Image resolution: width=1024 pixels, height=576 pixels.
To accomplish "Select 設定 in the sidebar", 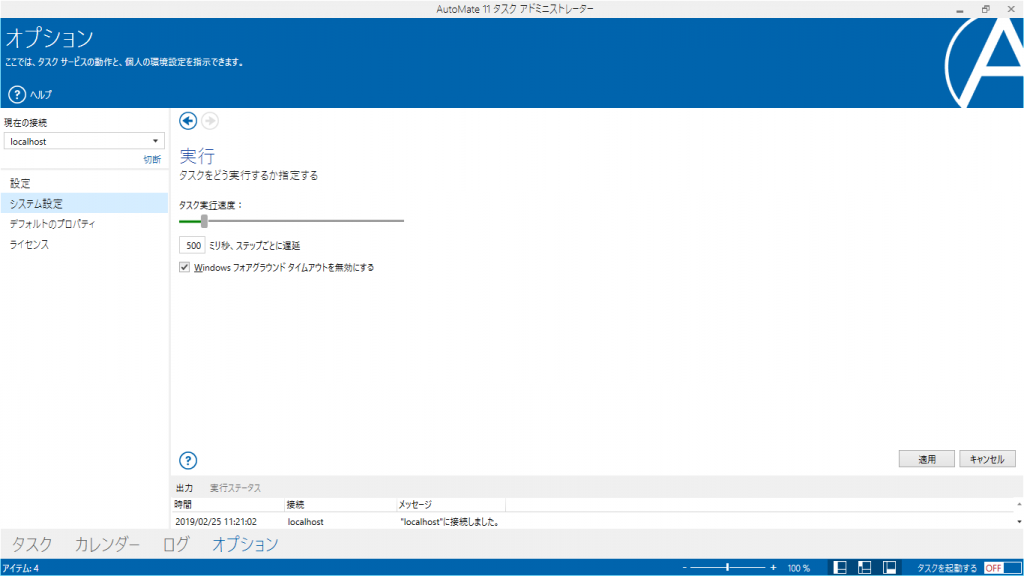I will click(x=84, y=183).
